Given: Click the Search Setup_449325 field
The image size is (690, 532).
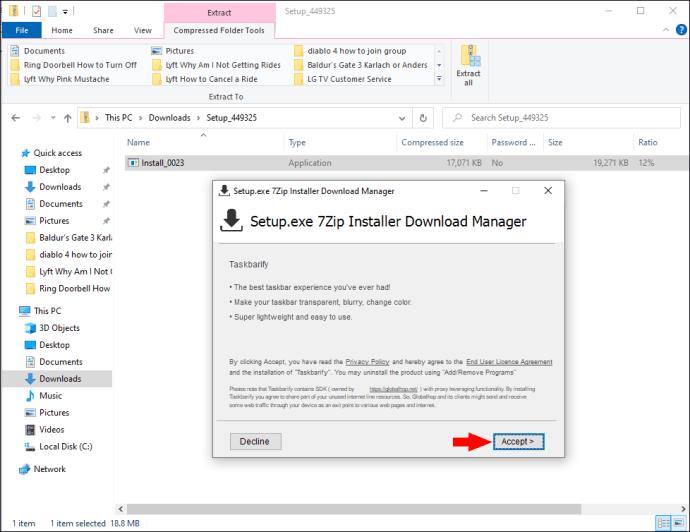Looking at the screenshot, I should [561, 118].
